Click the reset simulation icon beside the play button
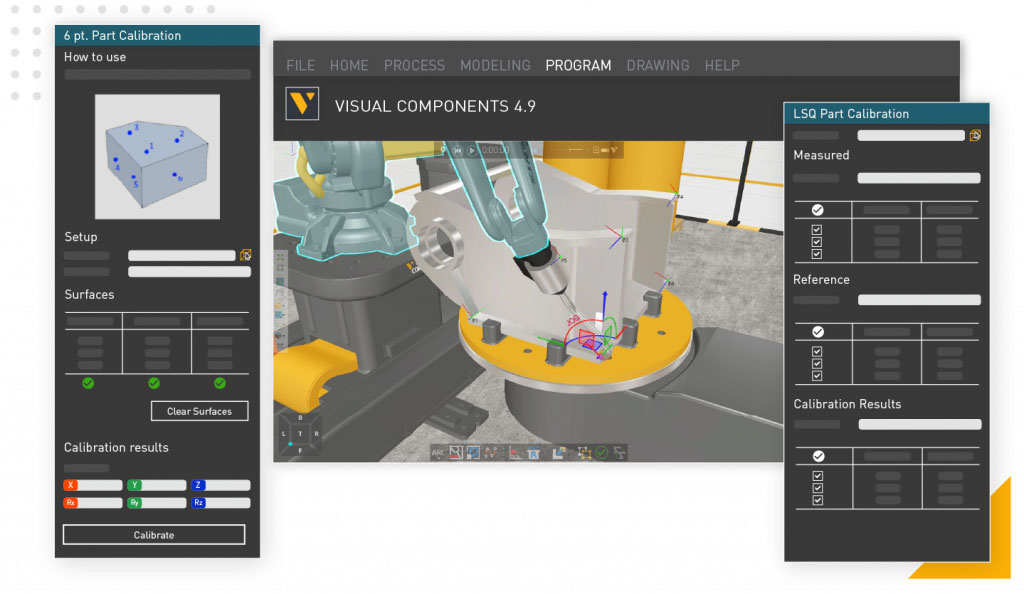Screen dimensions: 1024x594 coord(457,150)
